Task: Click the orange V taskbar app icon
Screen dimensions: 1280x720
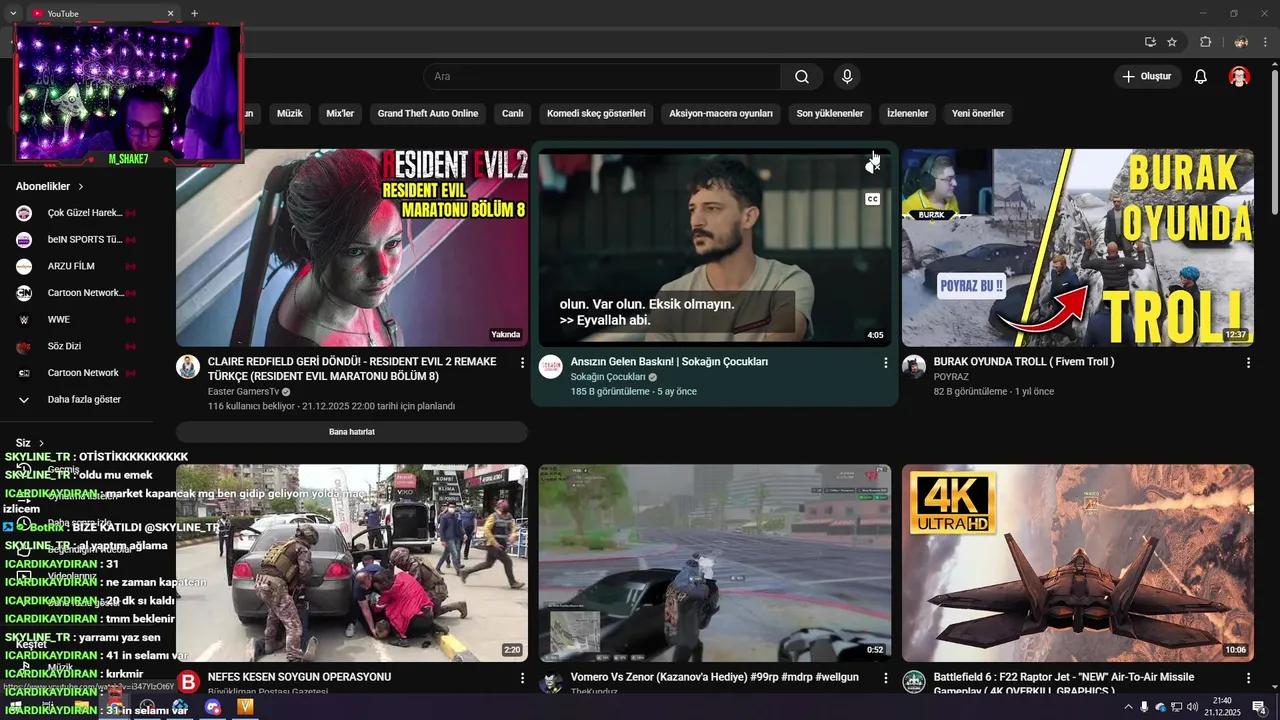Action: (245, 707)
